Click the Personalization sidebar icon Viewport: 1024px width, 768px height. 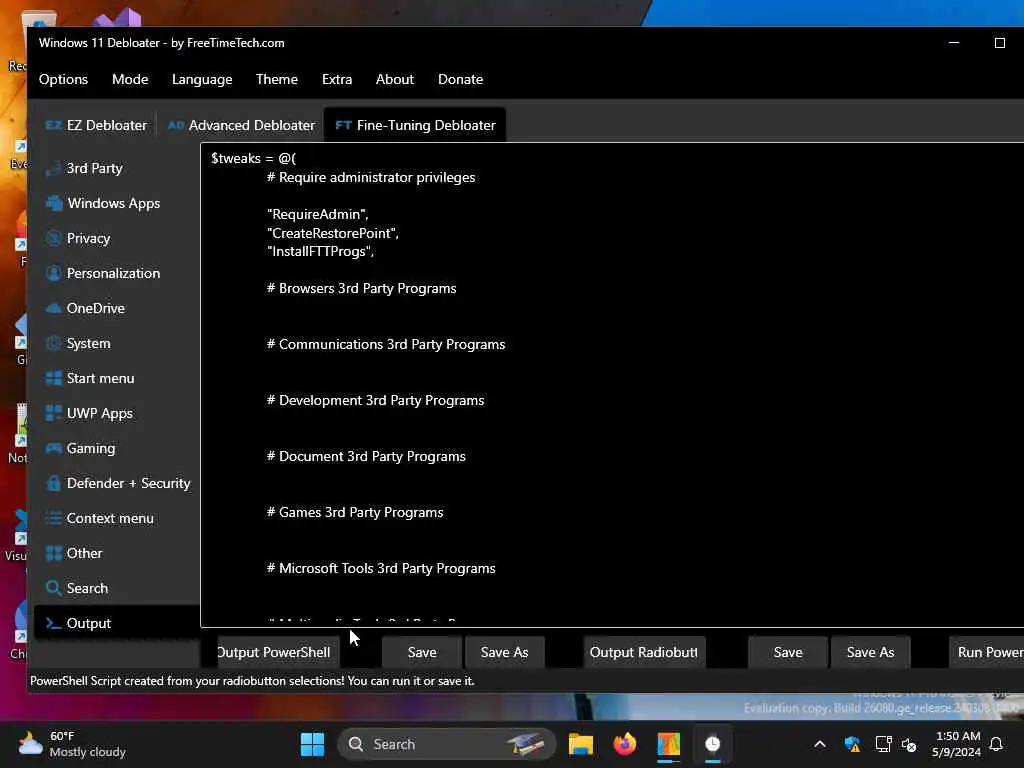tap(54, 273)
